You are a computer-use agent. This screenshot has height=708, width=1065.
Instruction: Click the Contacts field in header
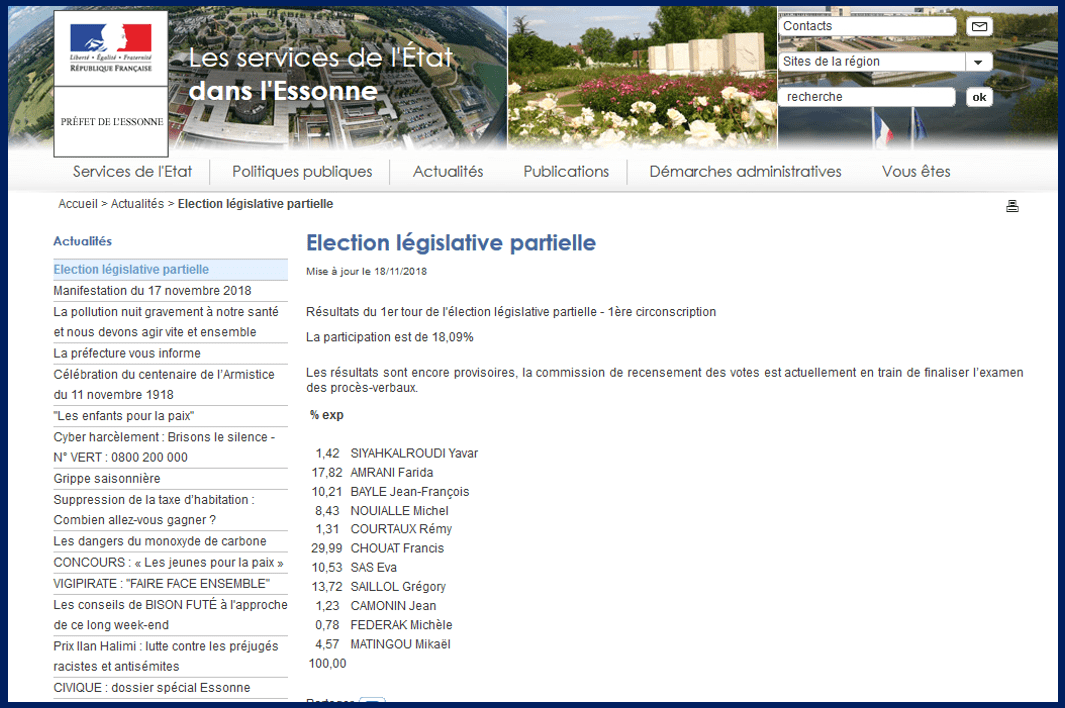click(x=866, y=27)
